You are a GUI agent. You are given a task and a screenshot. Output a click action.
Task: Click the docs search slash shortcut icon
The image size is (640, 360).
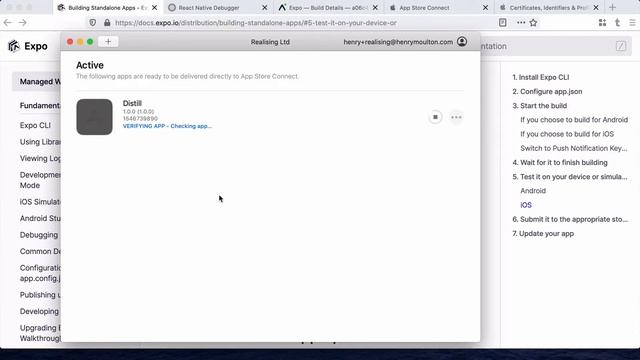tap(621, 46)
